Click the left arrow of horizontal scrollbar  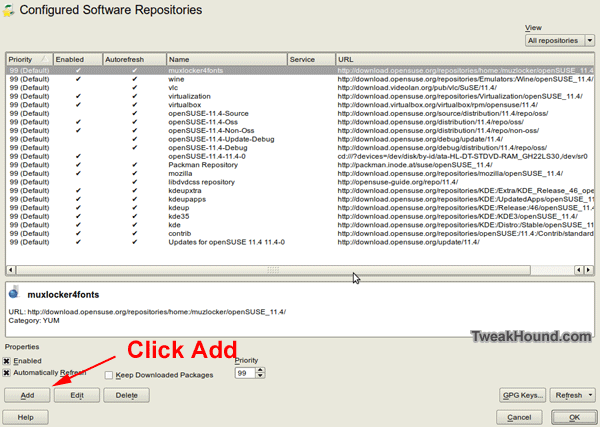pos(10,269)
